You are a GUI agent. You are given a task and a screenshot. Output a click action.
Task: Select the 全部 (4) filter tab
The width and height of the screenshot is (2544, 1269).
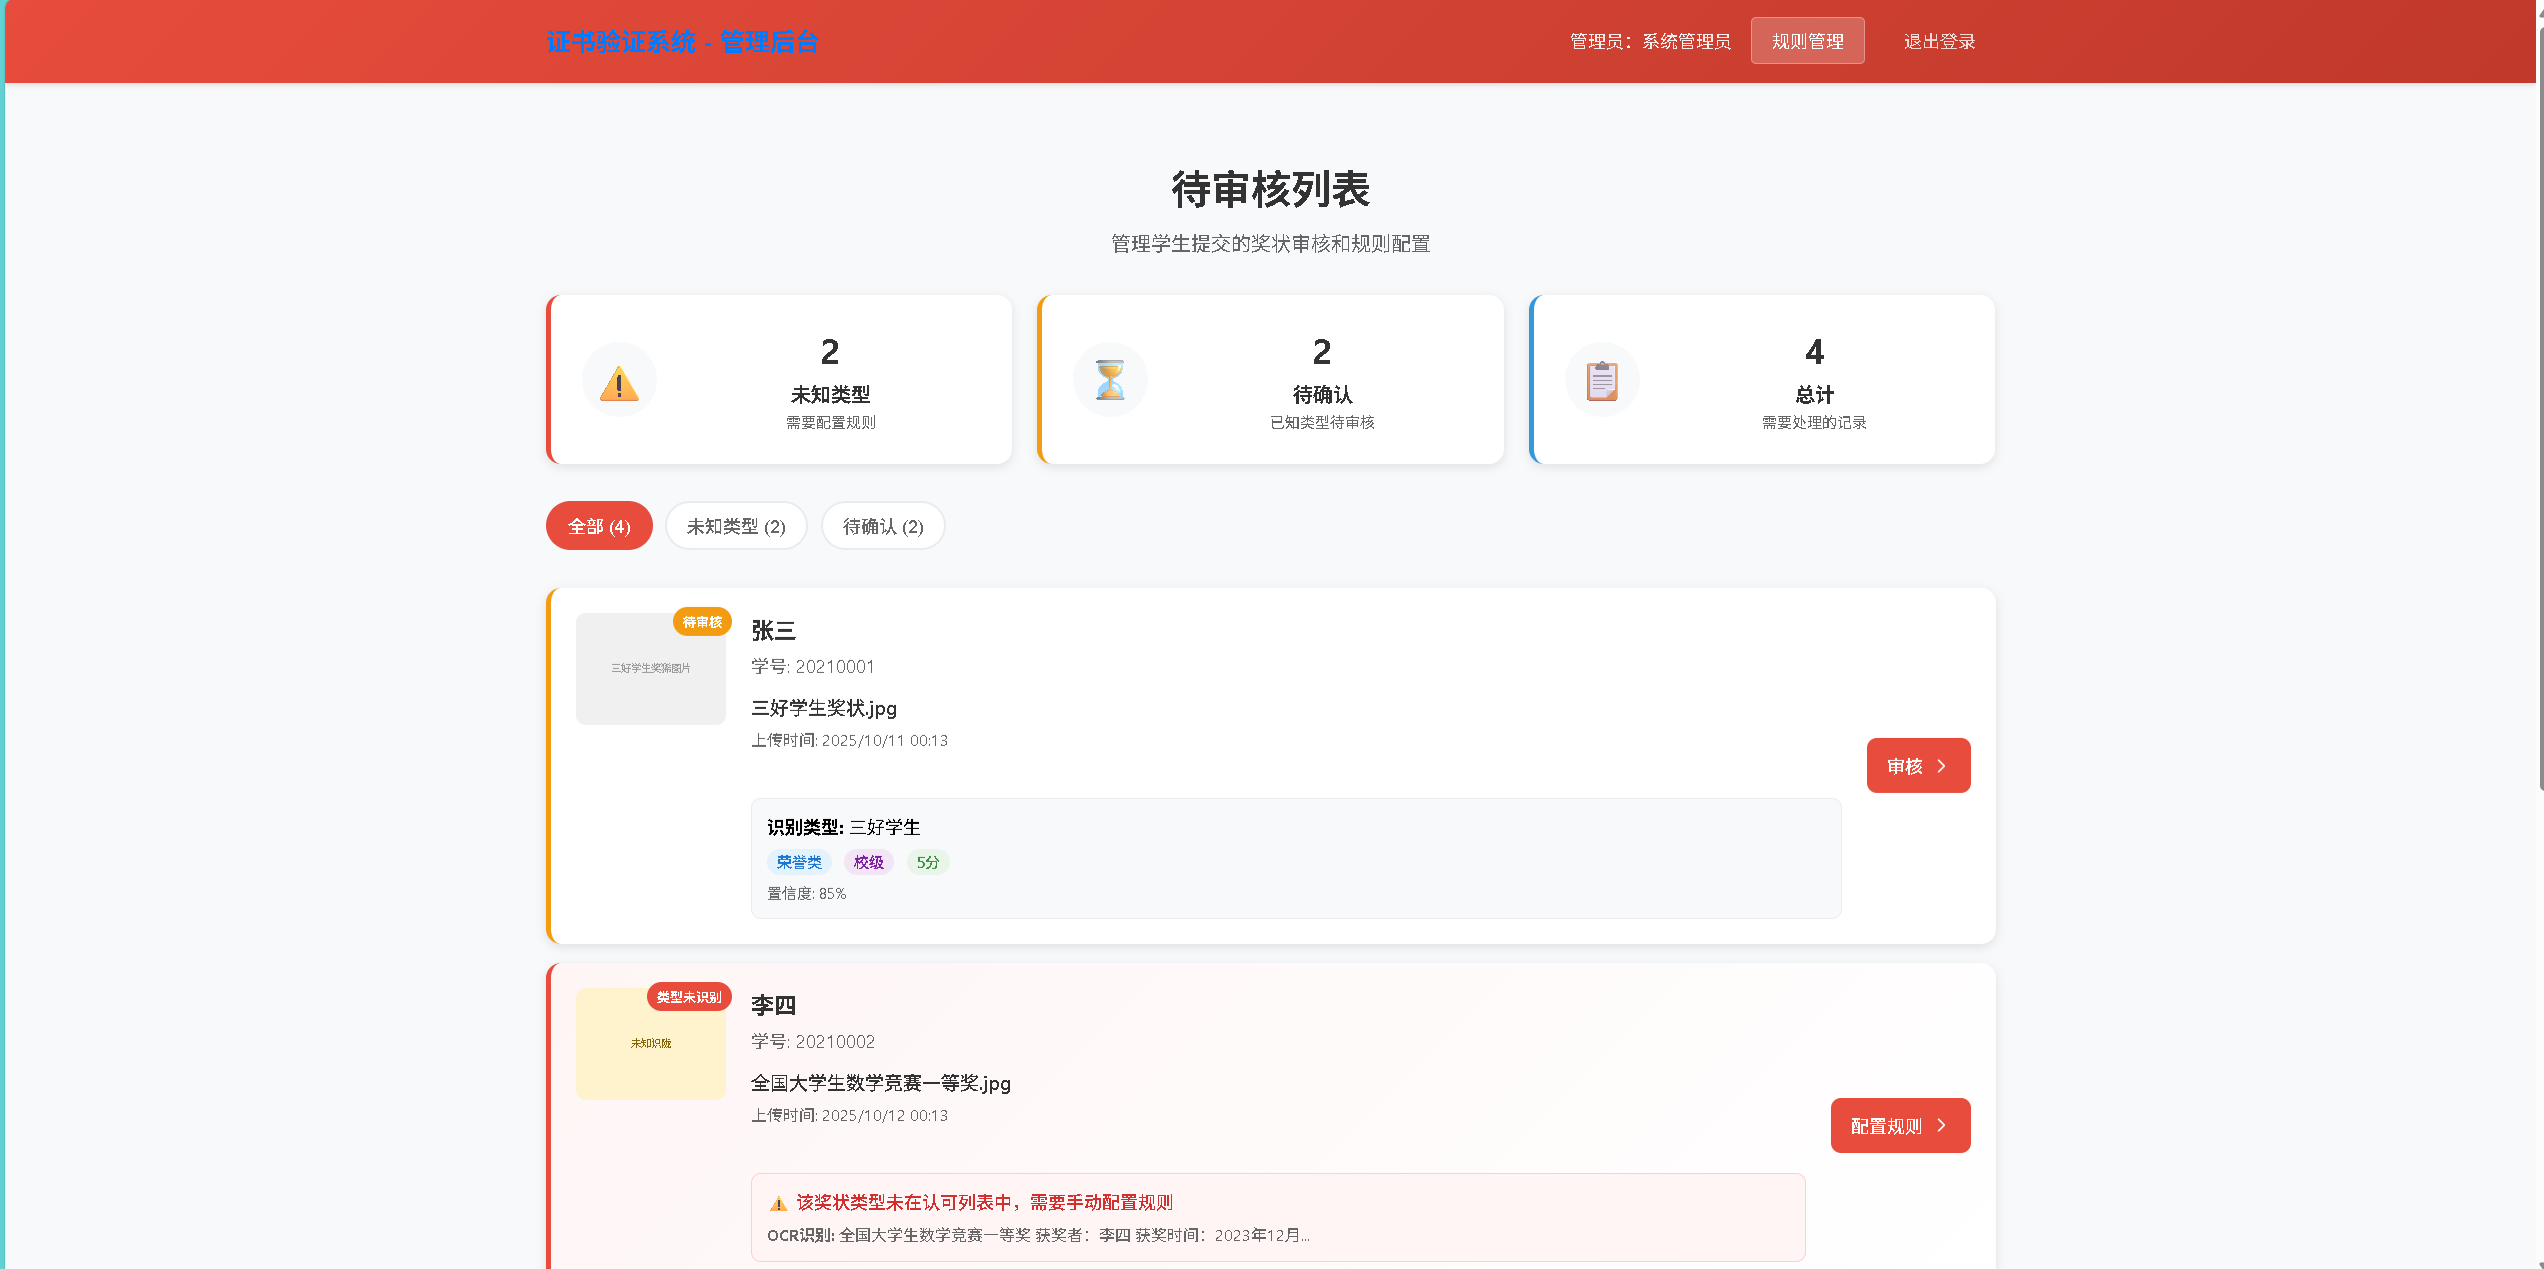pyautogui.click(x=599, y=526)
